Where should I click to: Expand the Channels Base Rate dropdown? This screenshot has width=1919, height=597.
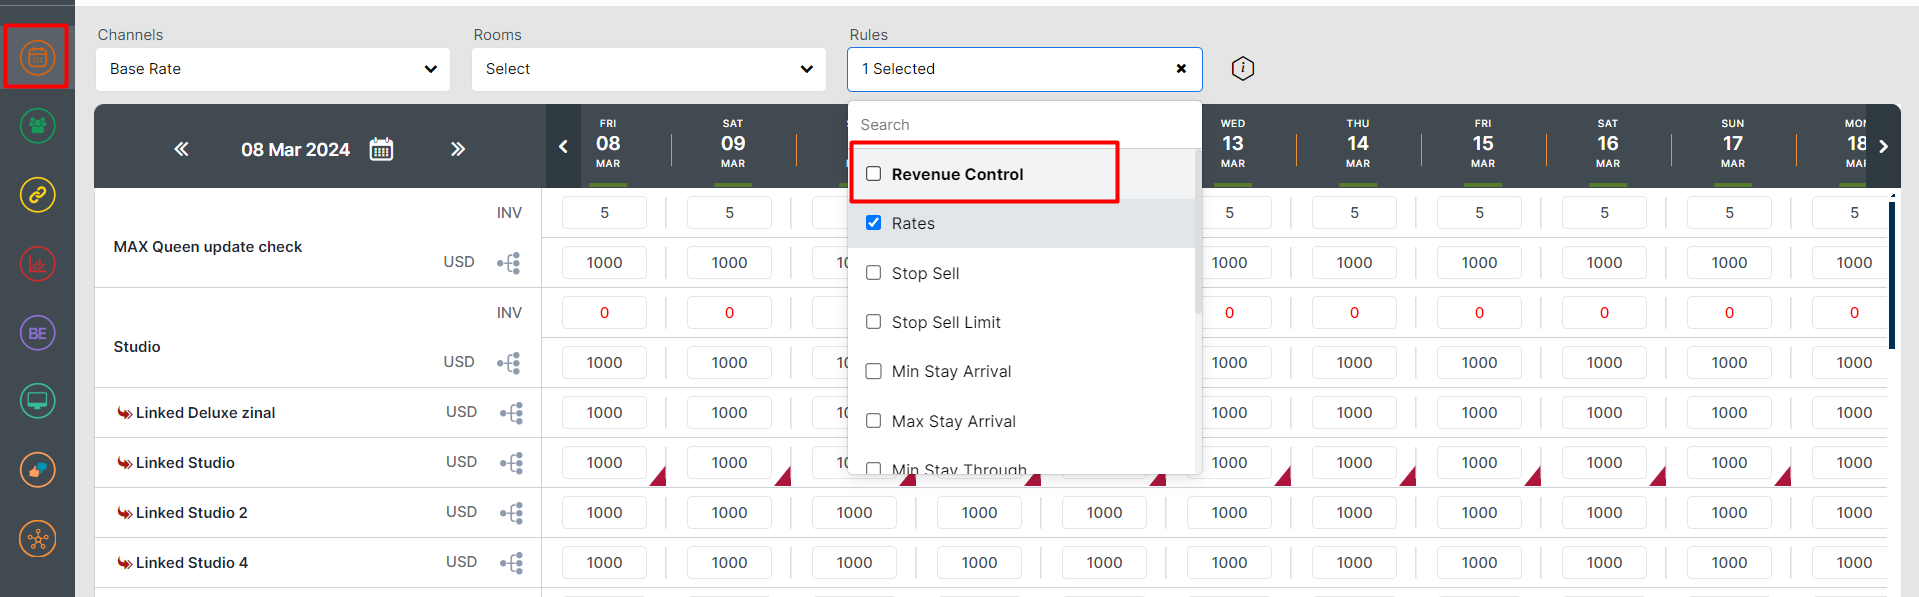[273, 69]
